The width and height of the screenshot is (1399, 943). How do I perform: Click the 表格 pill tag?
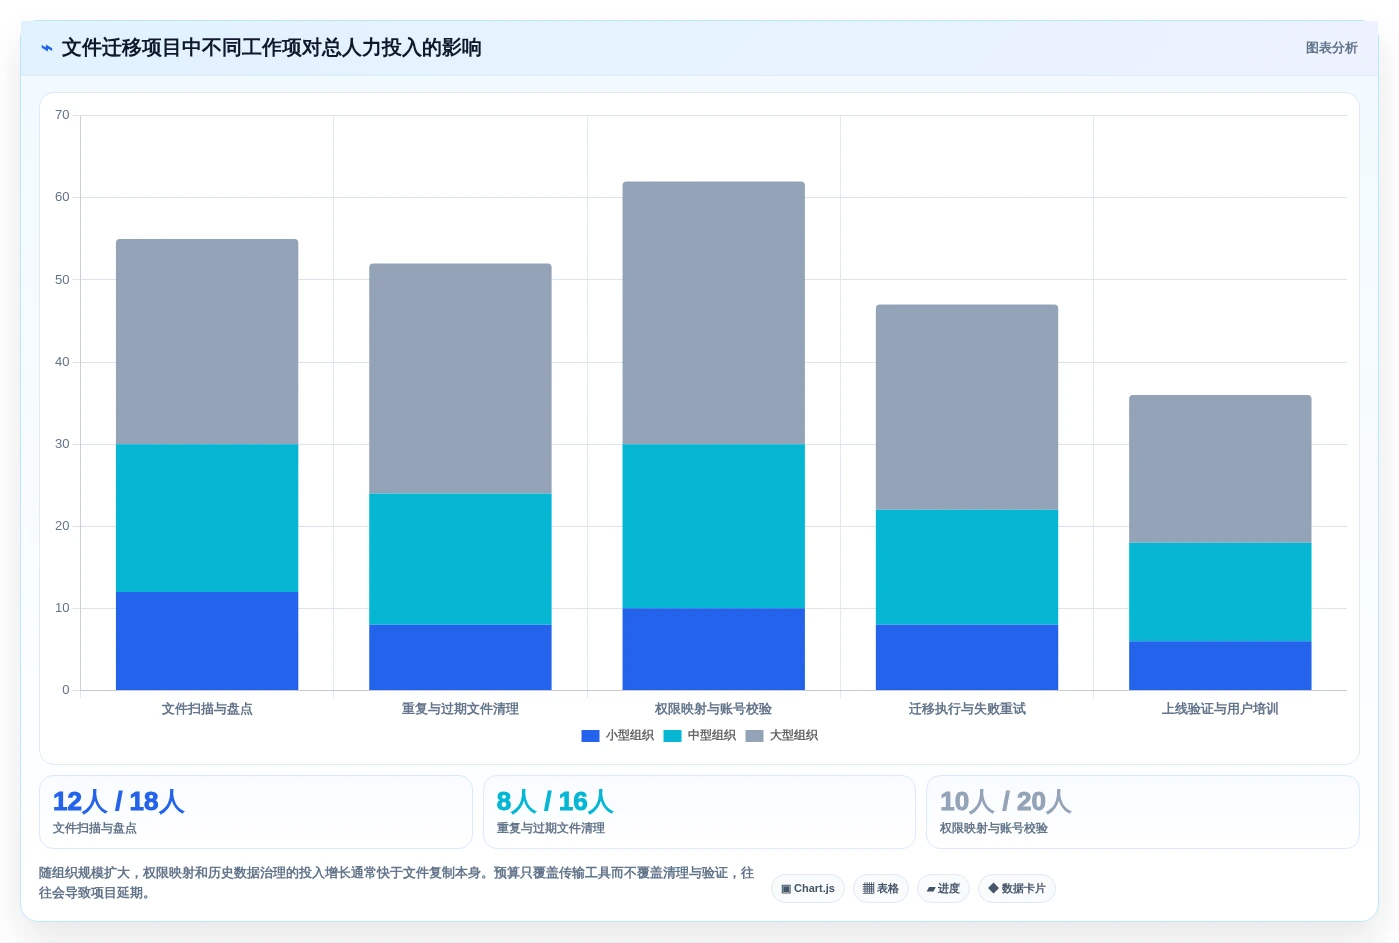881,888
